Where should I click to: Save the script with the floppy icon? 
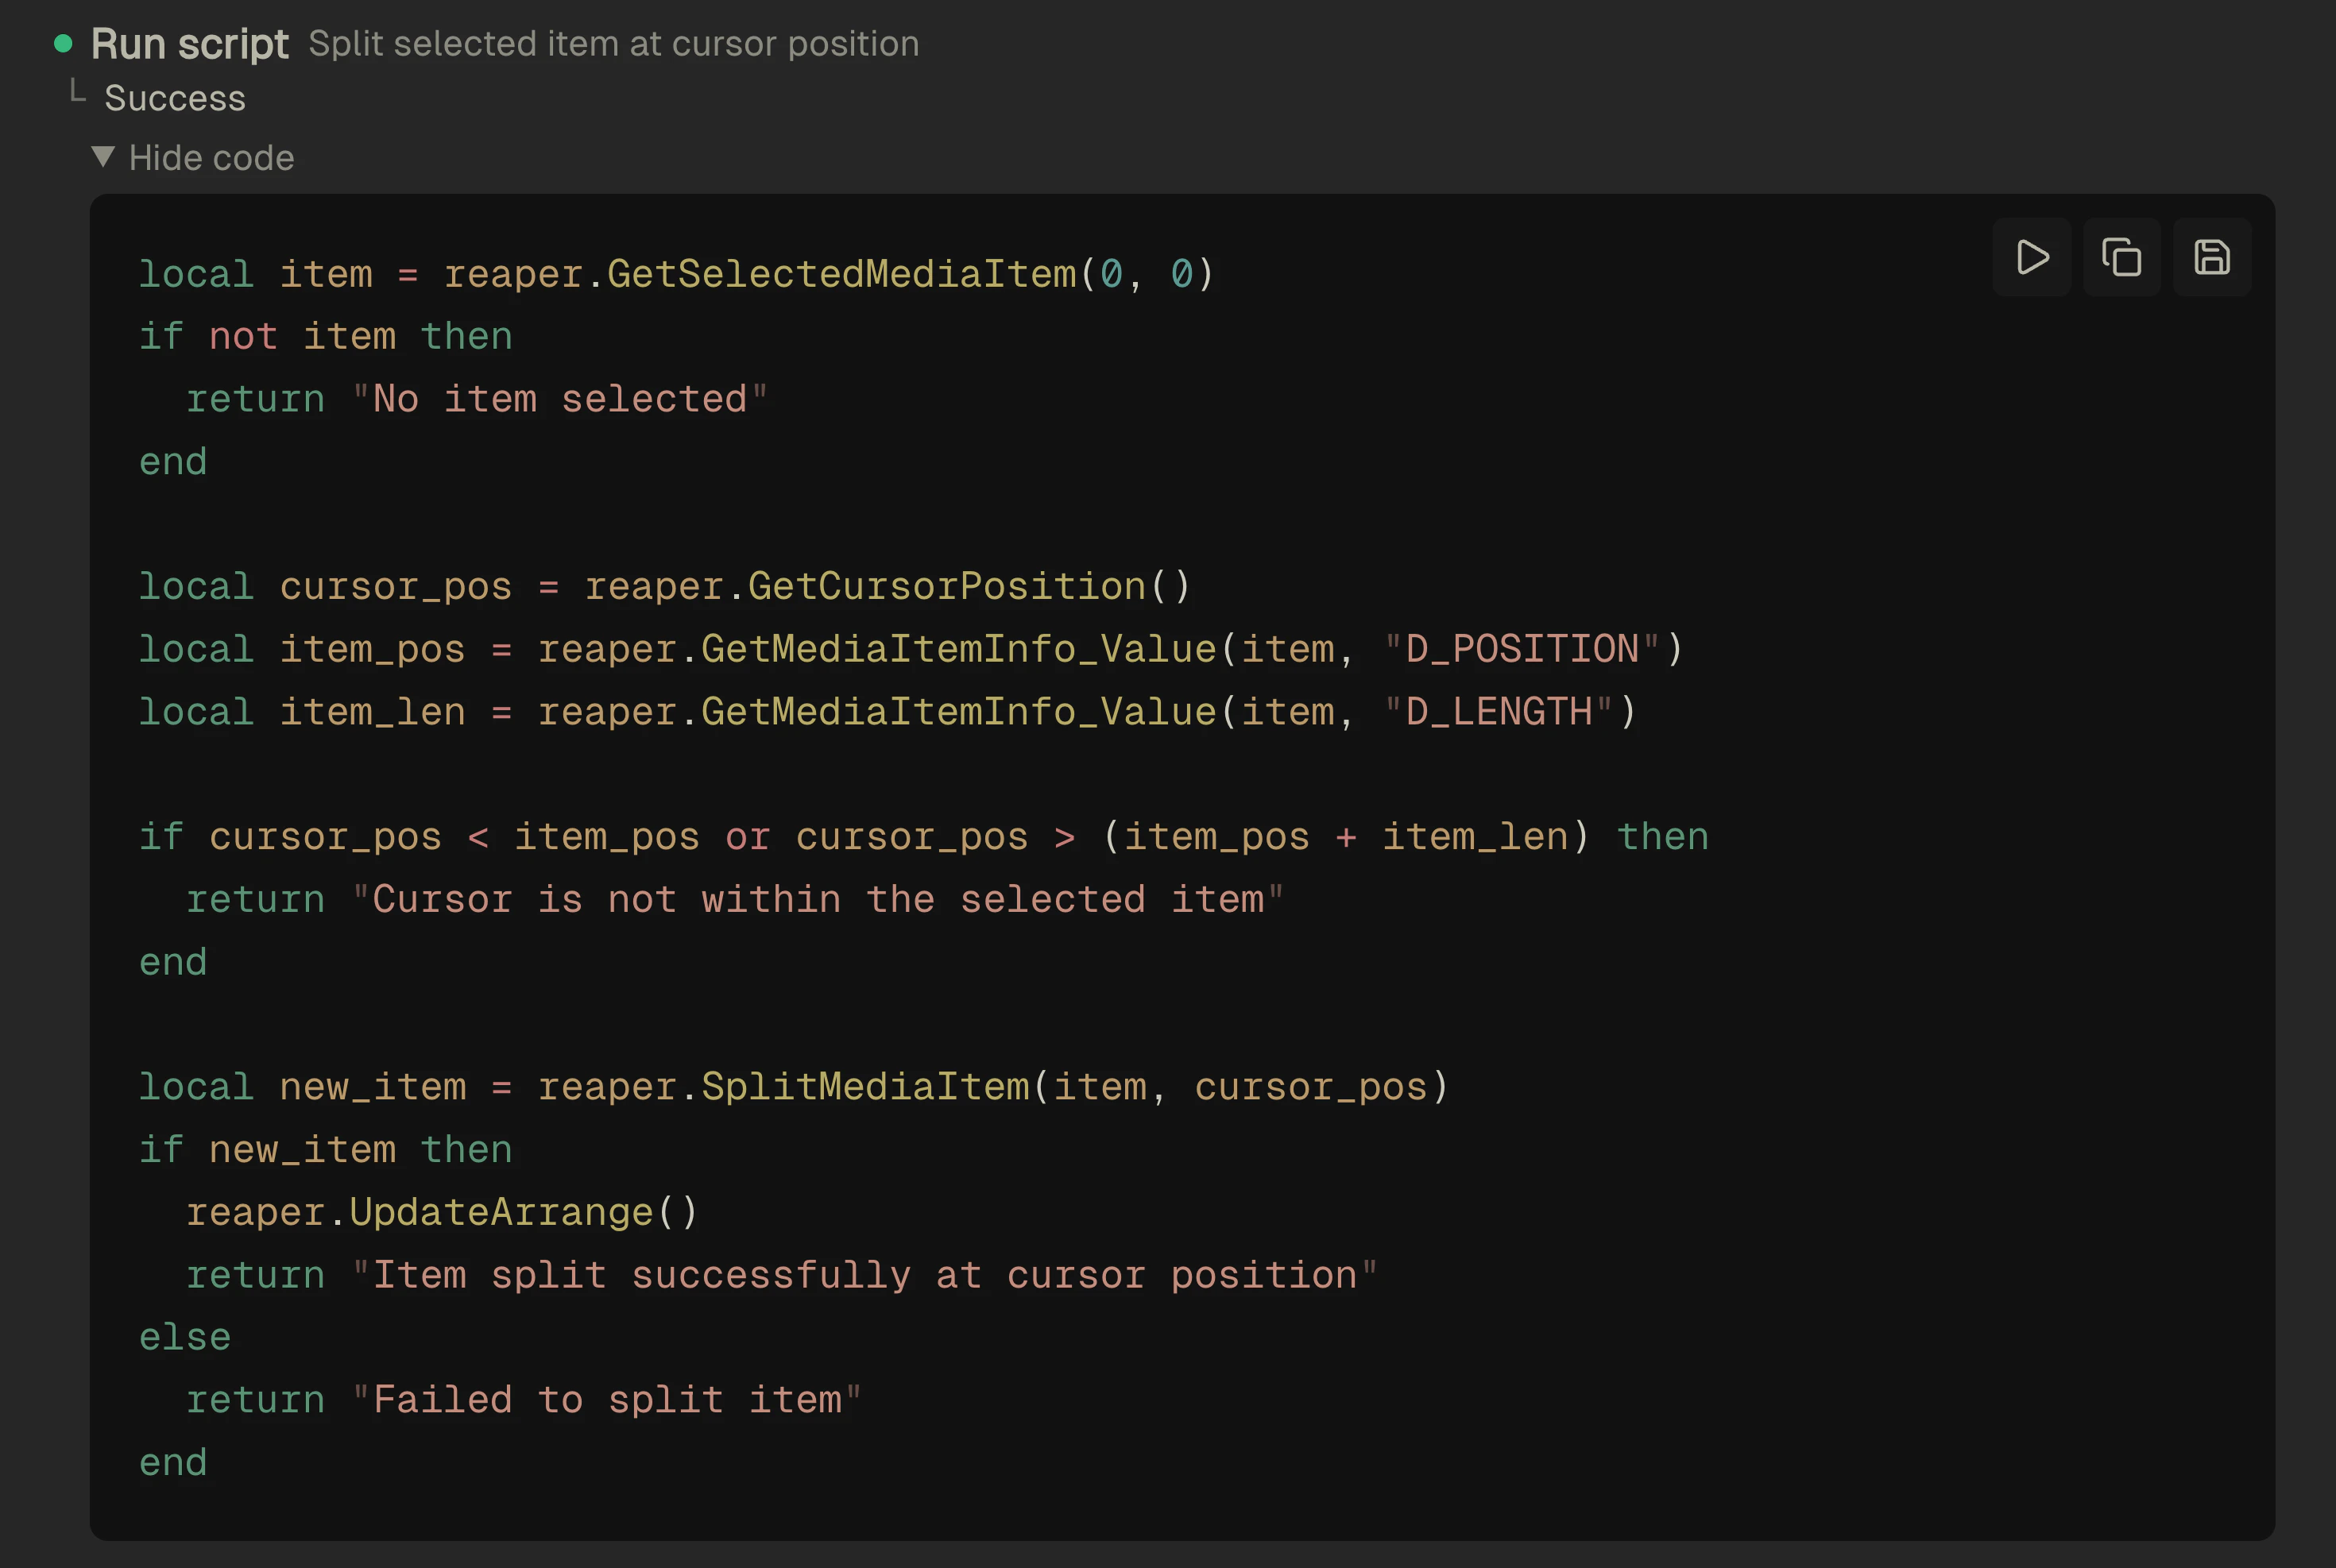pos(2211,257)
